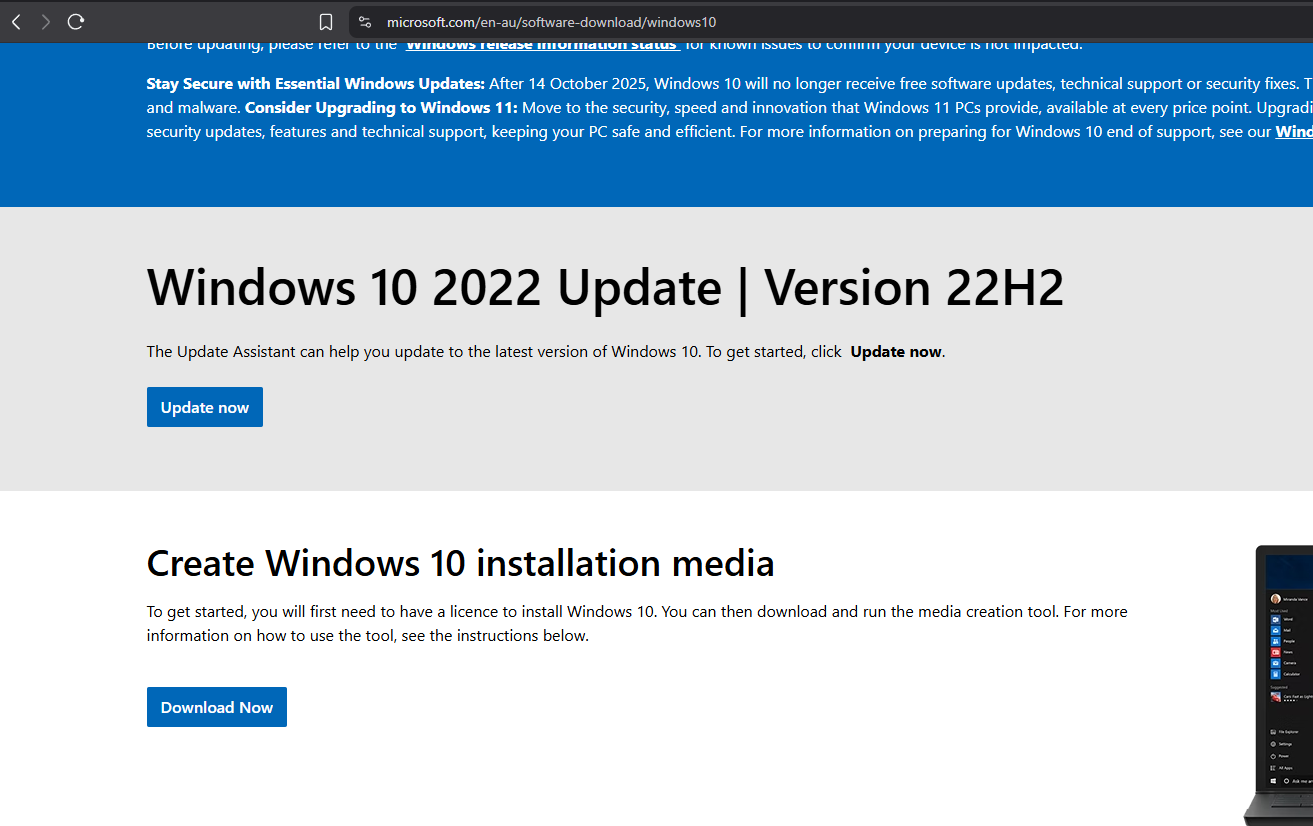Click the browser back arrow
Screen dimensions: 1313x826
(x=17, y=22)
